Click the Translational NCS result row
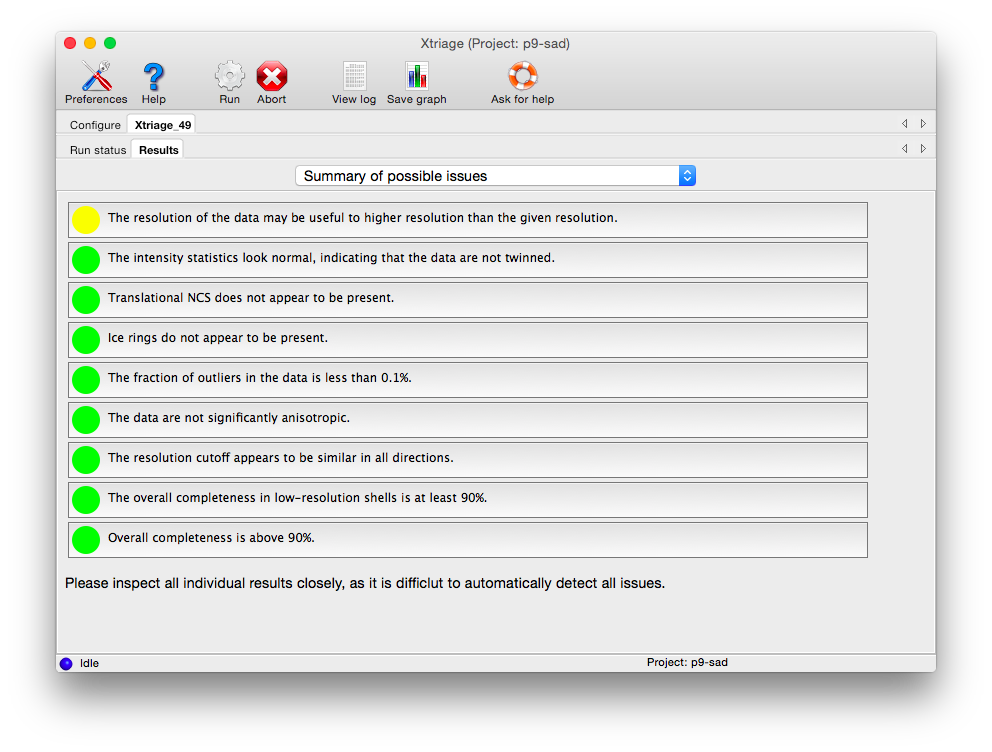 pyautogui.click(x=467, y=300)
